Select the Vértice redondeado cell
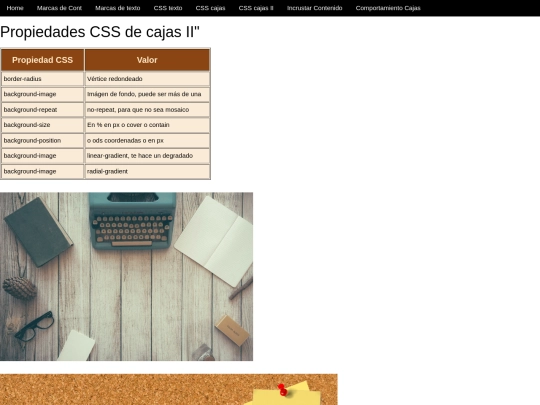 click(147, 79)
